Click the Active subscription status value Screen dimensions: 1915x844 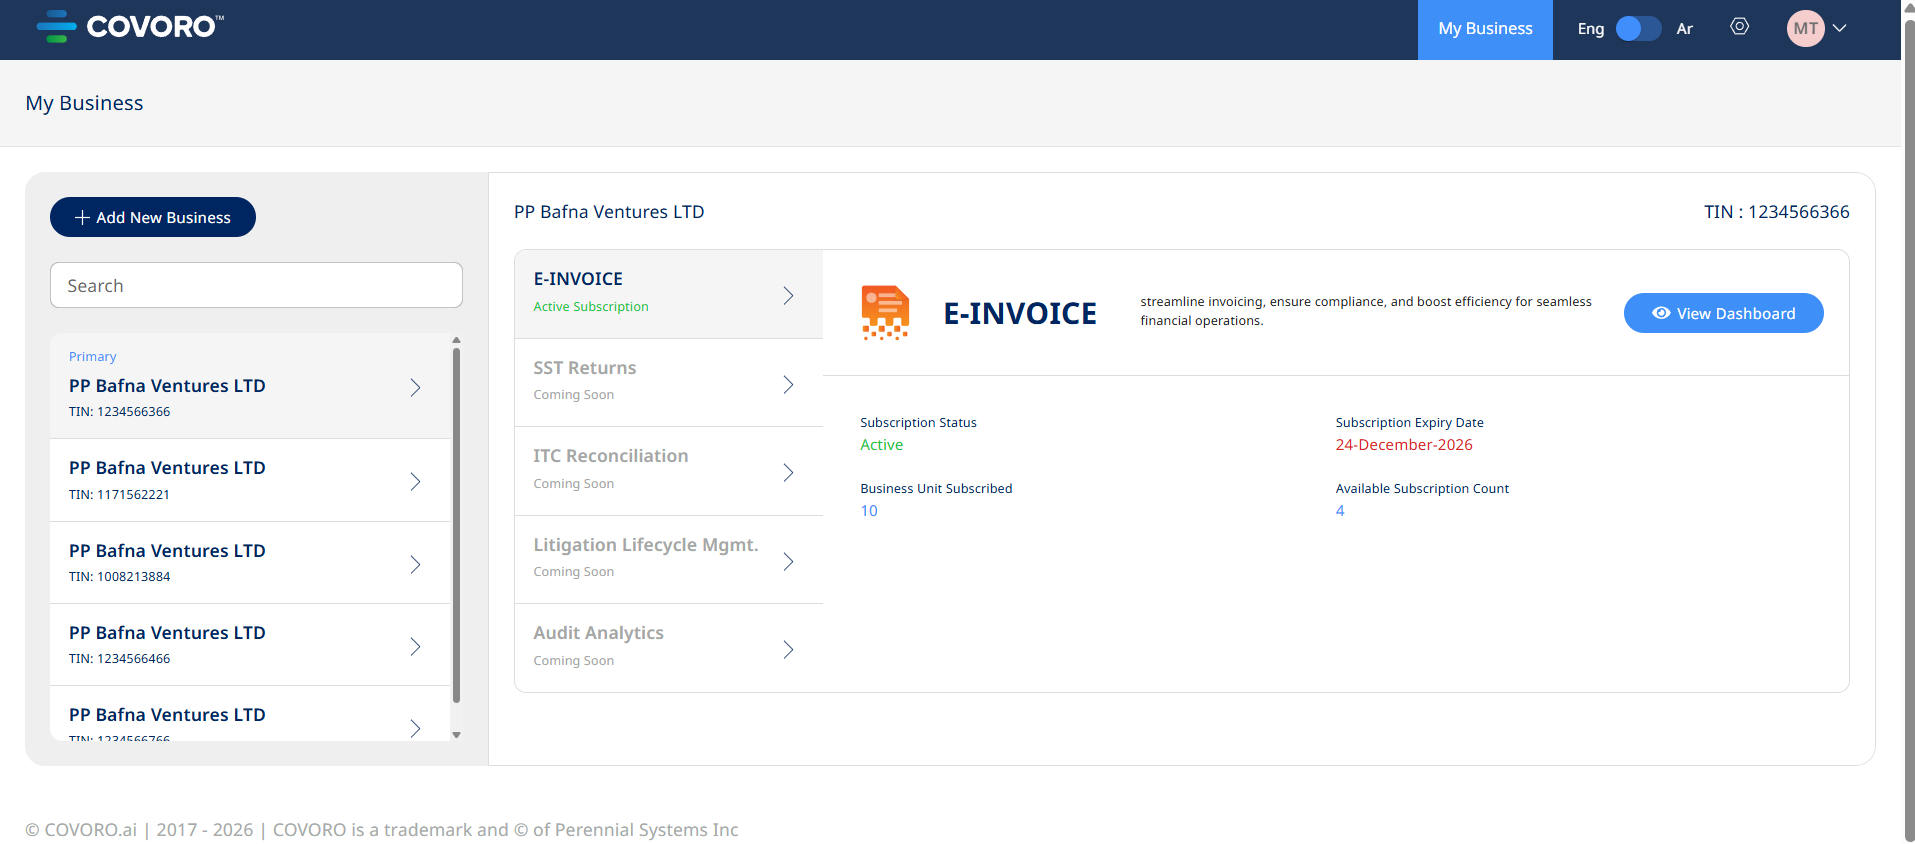click(x=882, y=445)
